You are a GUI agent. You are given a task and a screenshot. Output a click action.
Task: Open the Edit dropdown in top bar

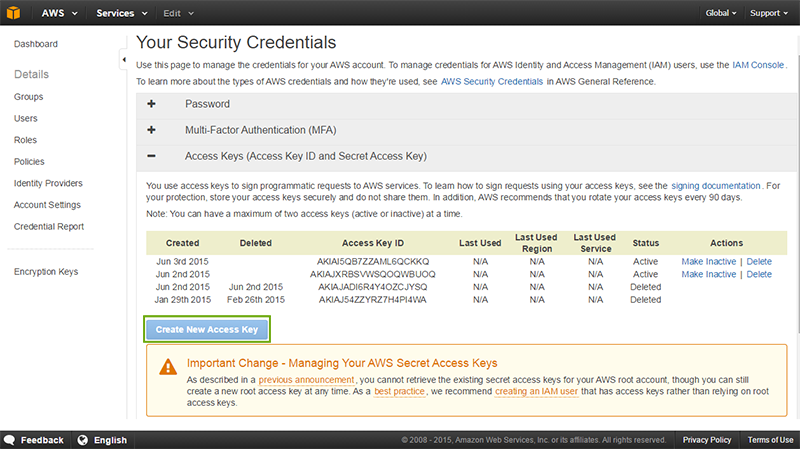177,13
